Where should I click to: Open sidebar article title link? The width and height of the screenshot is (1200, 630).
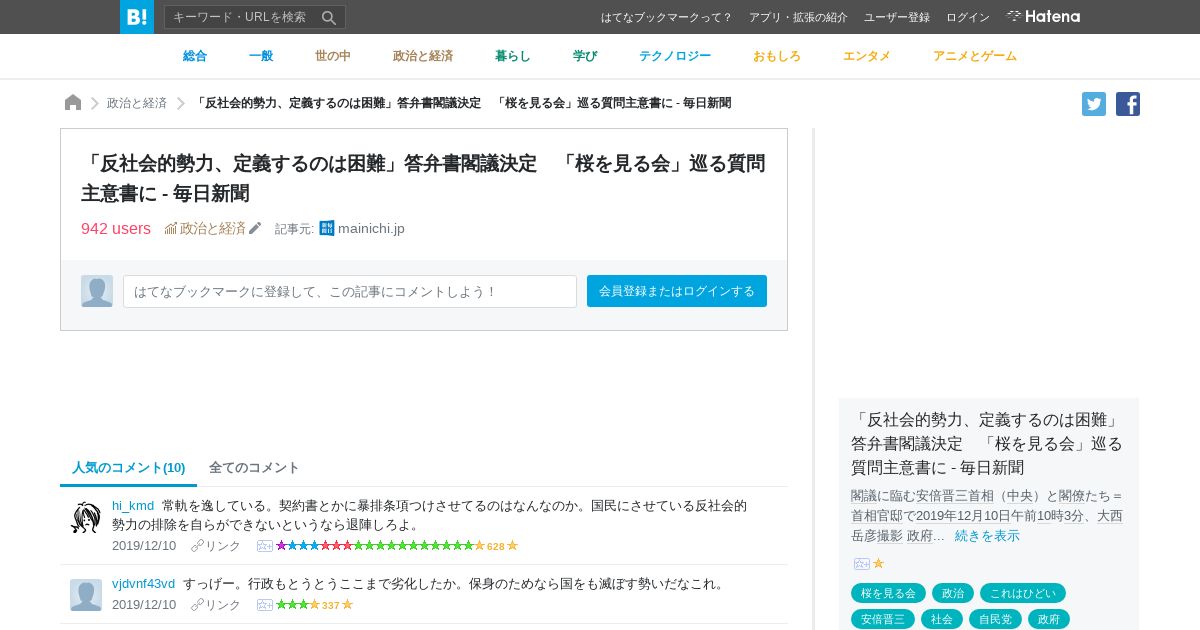click(x=988, y=443)
